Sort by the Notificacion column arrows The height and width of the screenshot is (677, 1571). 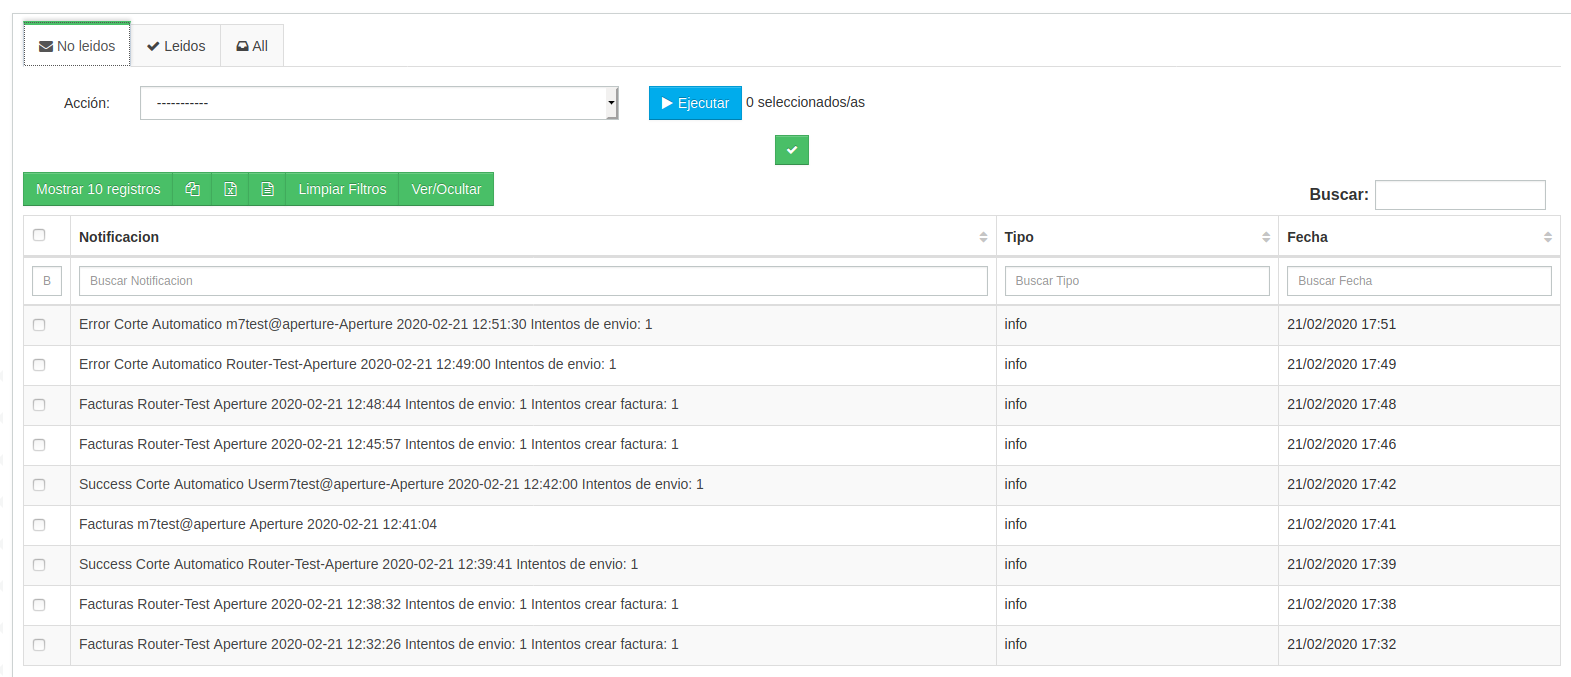(982, 237)
